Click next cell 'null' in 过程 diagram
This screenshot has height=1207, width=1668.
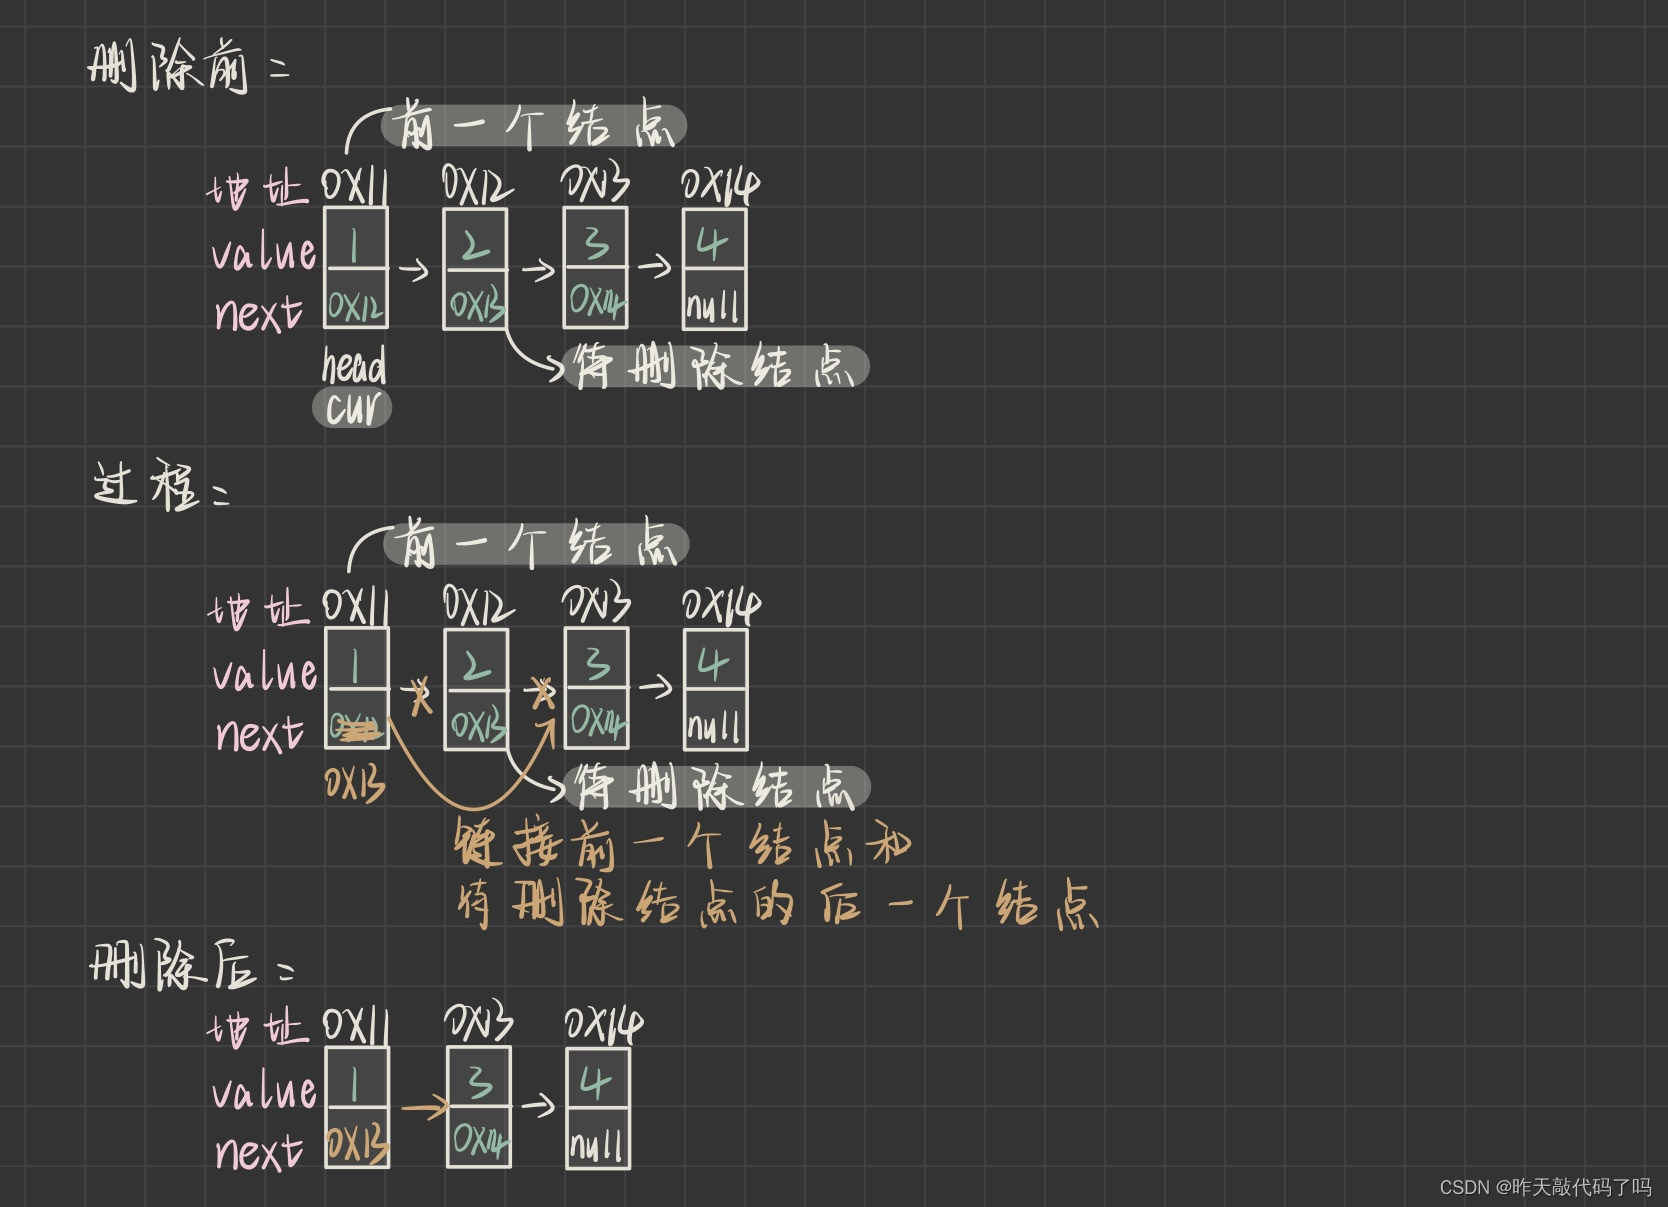[x=715, y=720]
